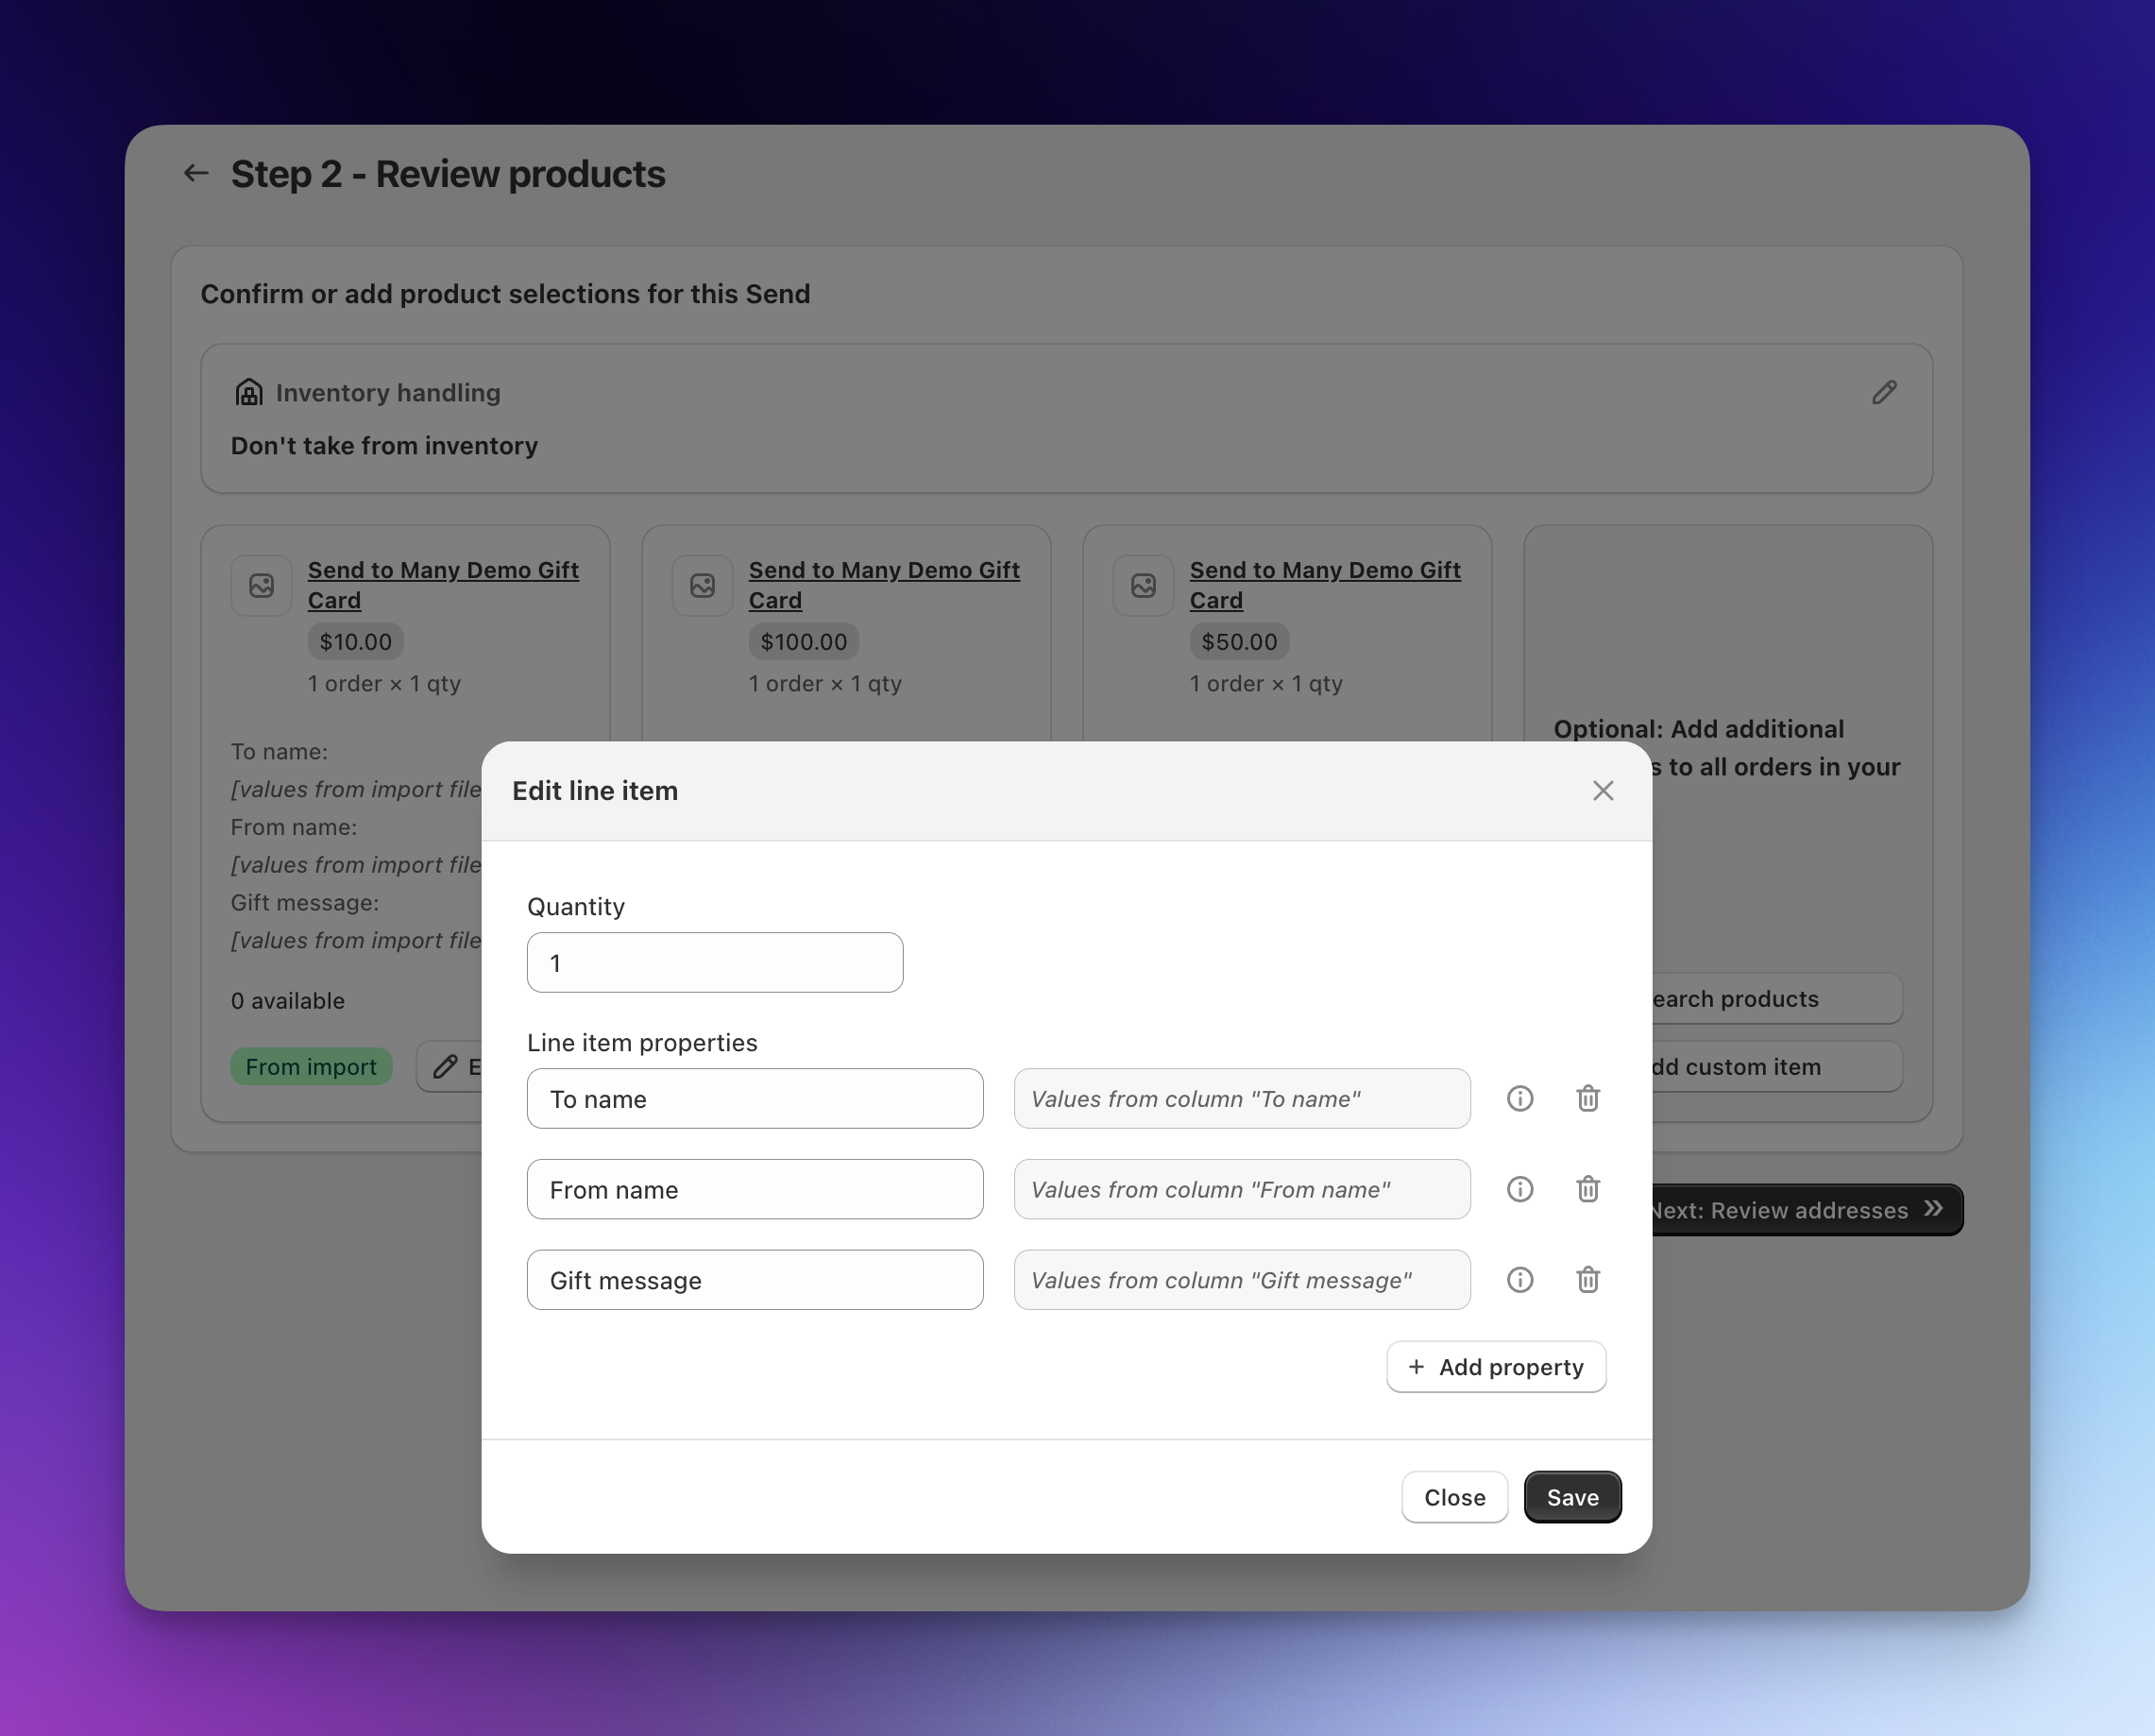This screenshot has height=1736, width=2155.
Task: Click the "From name" property name field
Action: (755, 1189)
